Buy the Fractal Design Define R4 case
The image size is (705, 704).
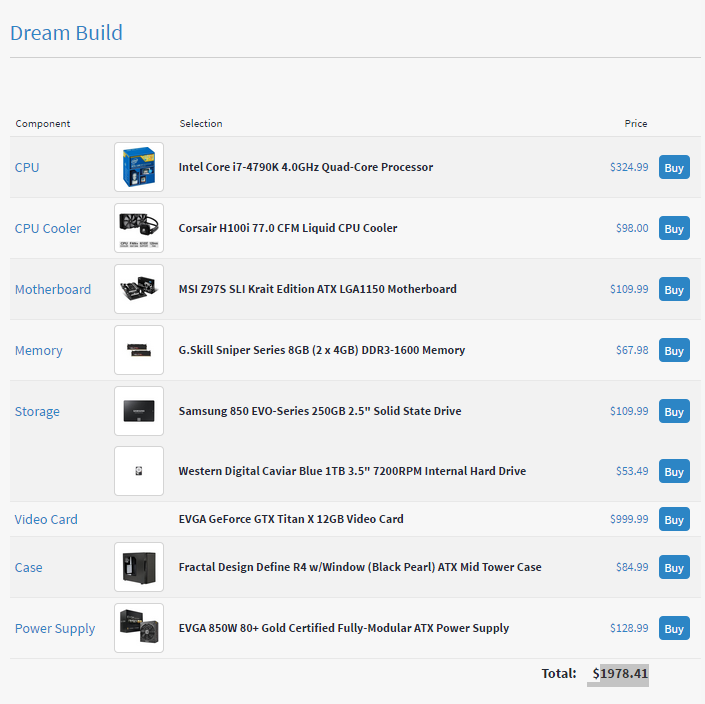pos(674,567)
